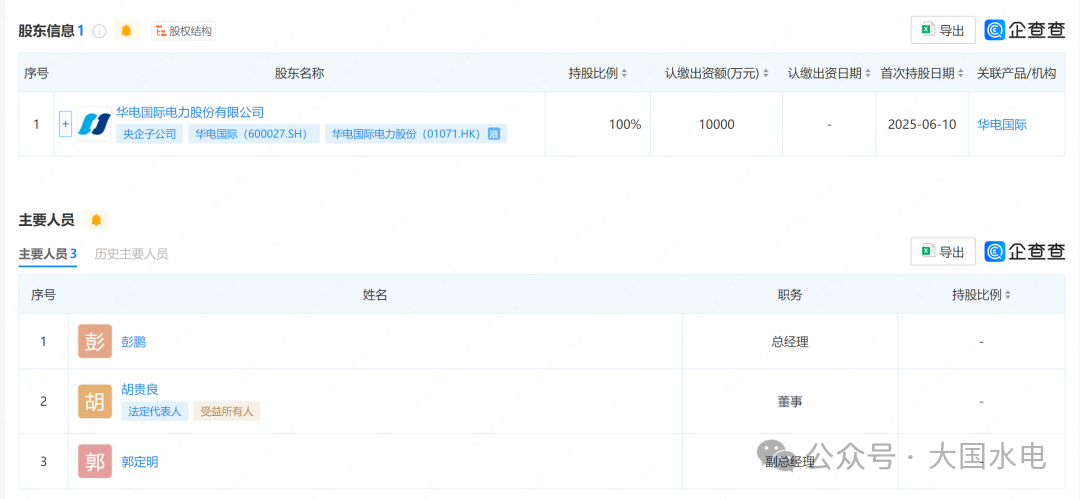The height and width of the screenshot is (499, 1080).
Task: Click the 100% shareholding cell
Action: tap(598, 125)
